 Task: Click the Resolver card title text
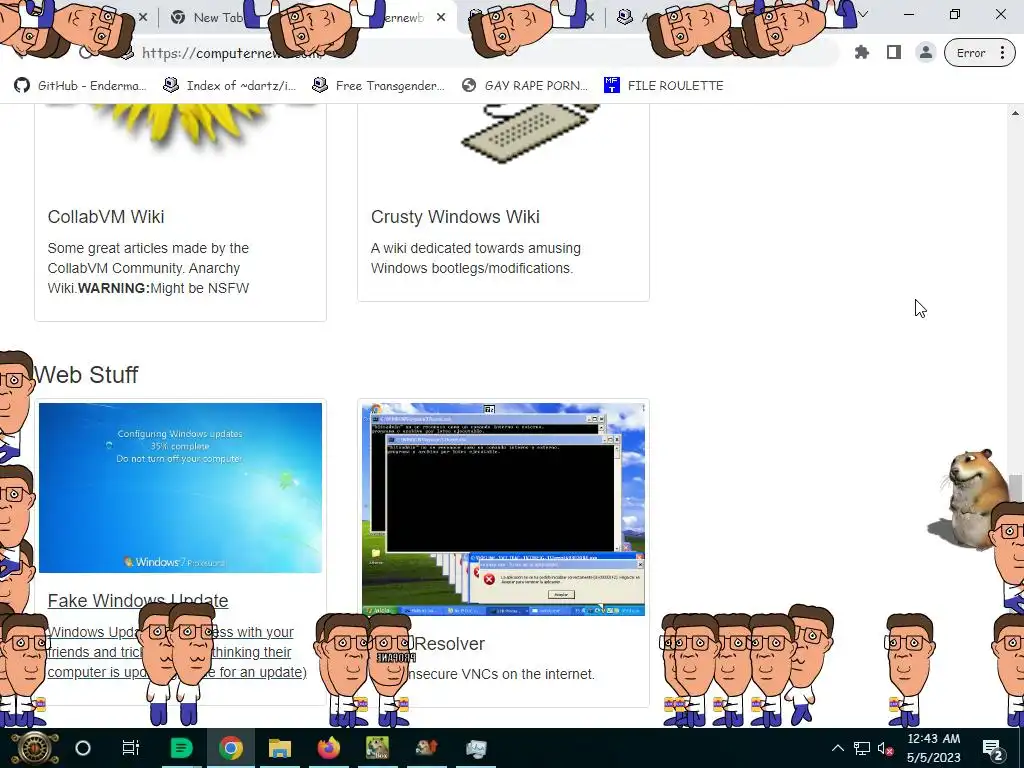(x=449, y=644)
